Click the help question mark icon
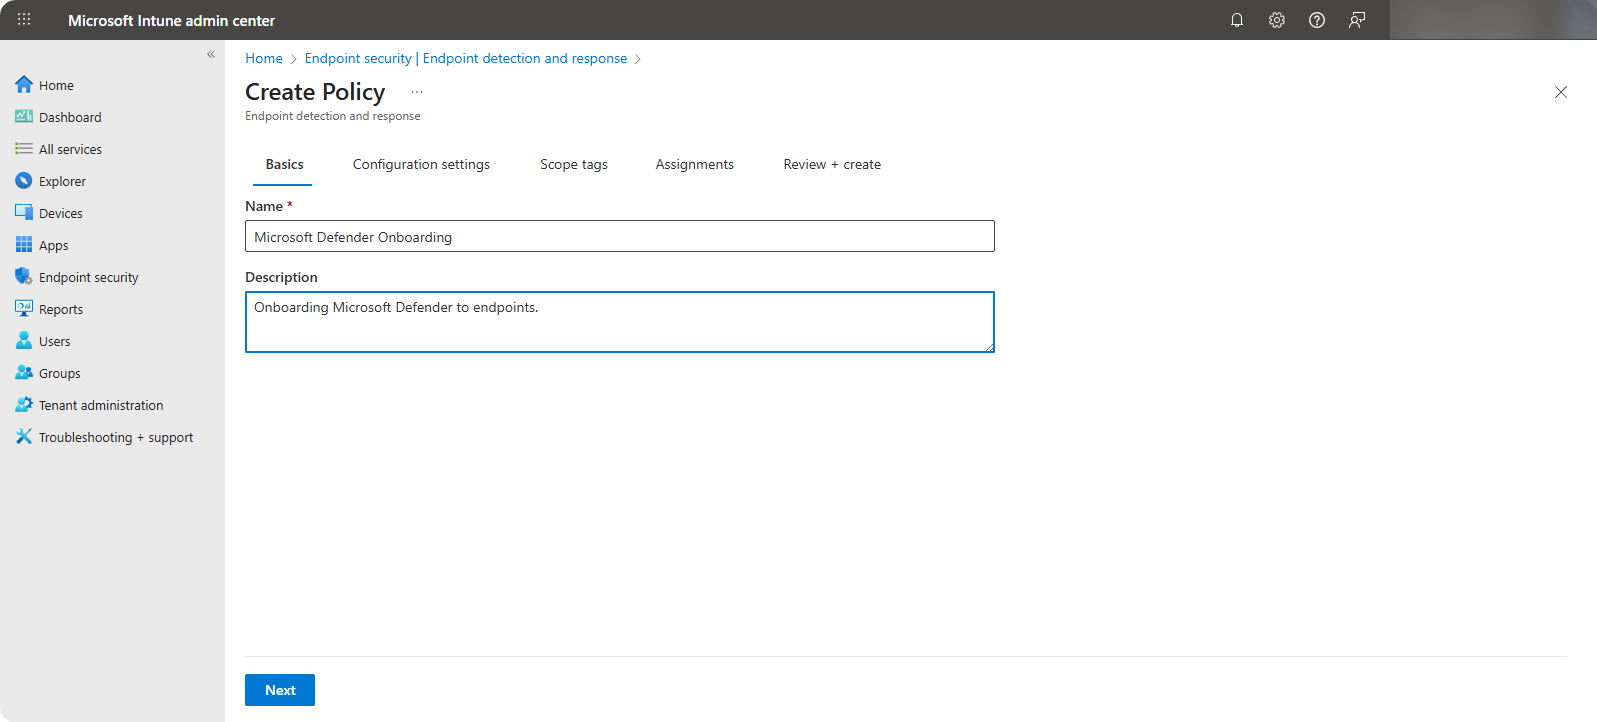This screenshot has width=1597, height=722. pos(1317,20)
